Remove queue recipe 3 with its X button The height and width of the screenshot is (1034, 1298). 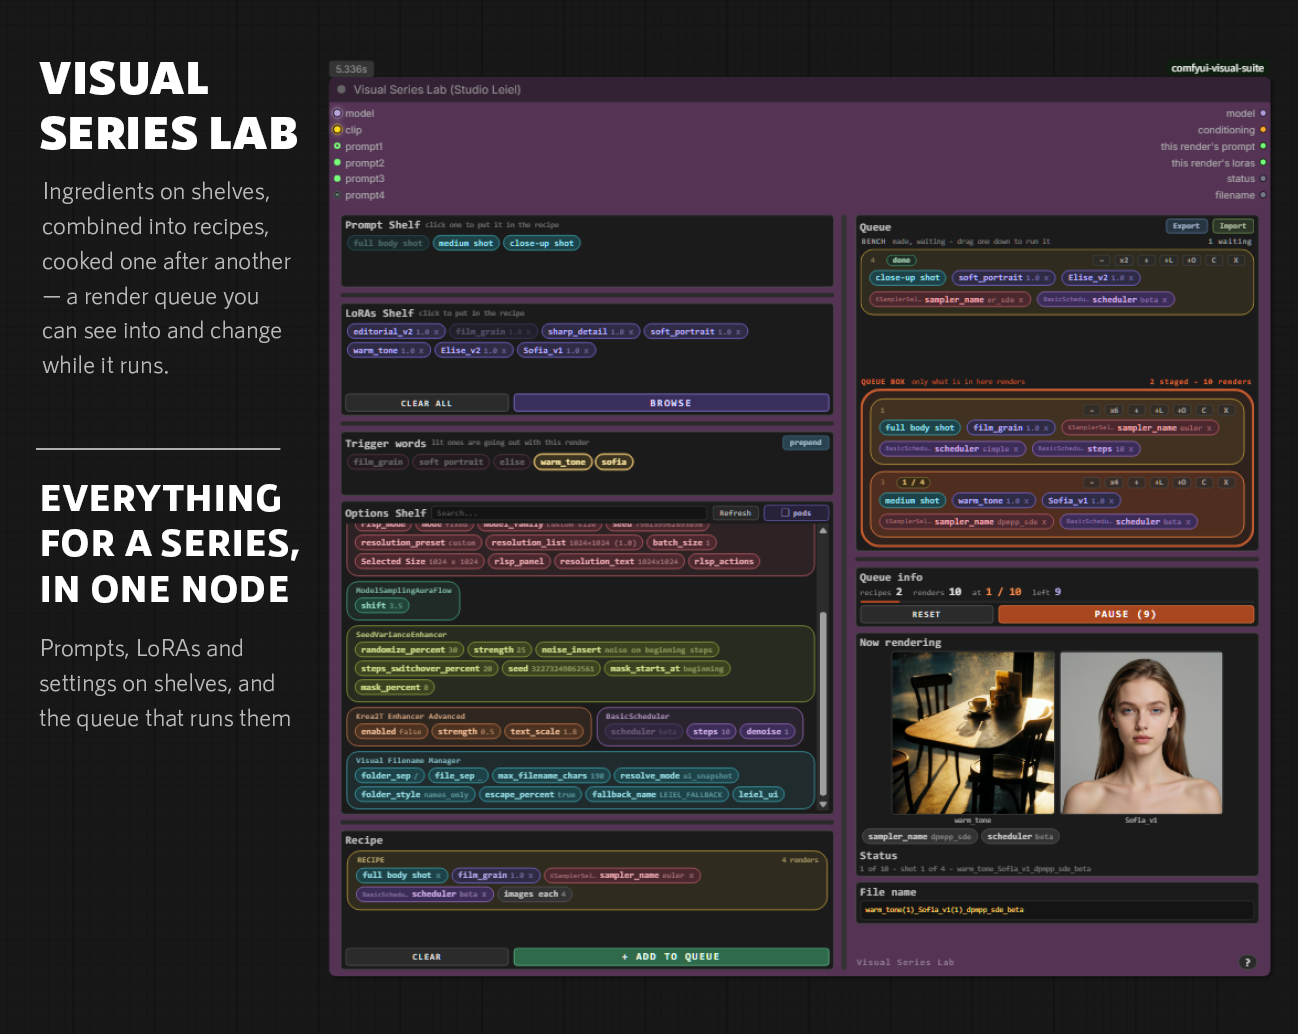click(1226, 482)
